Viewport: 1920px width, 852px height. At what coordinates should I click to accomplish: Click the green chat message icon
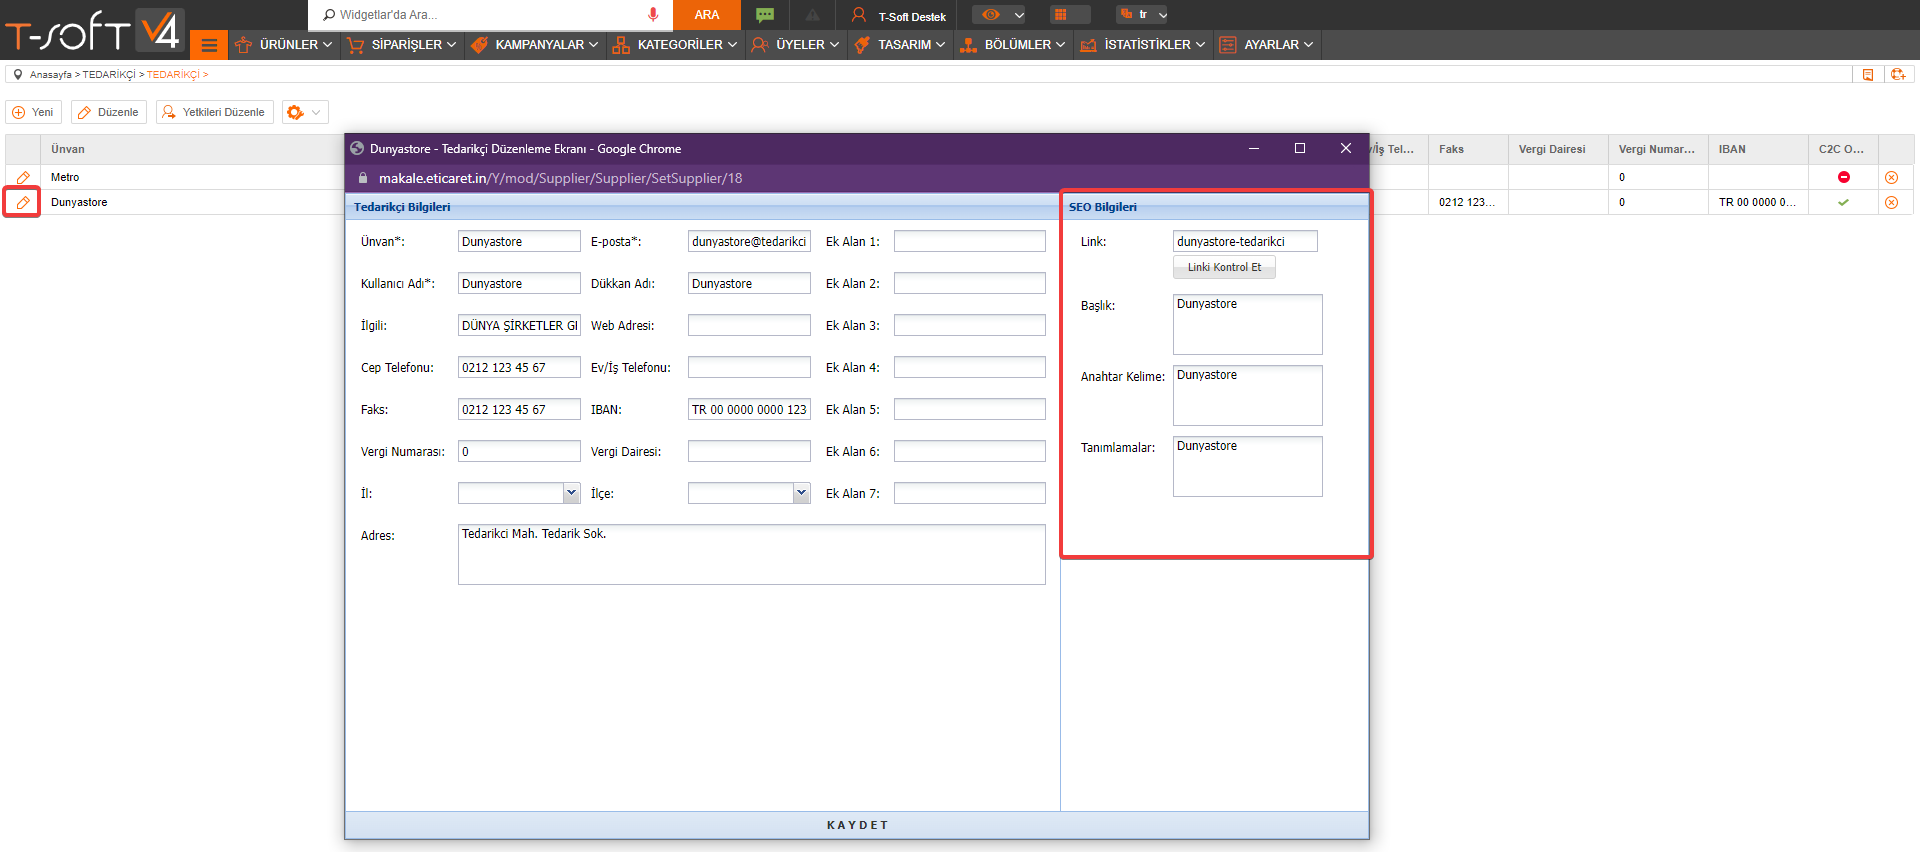[765, 15]
